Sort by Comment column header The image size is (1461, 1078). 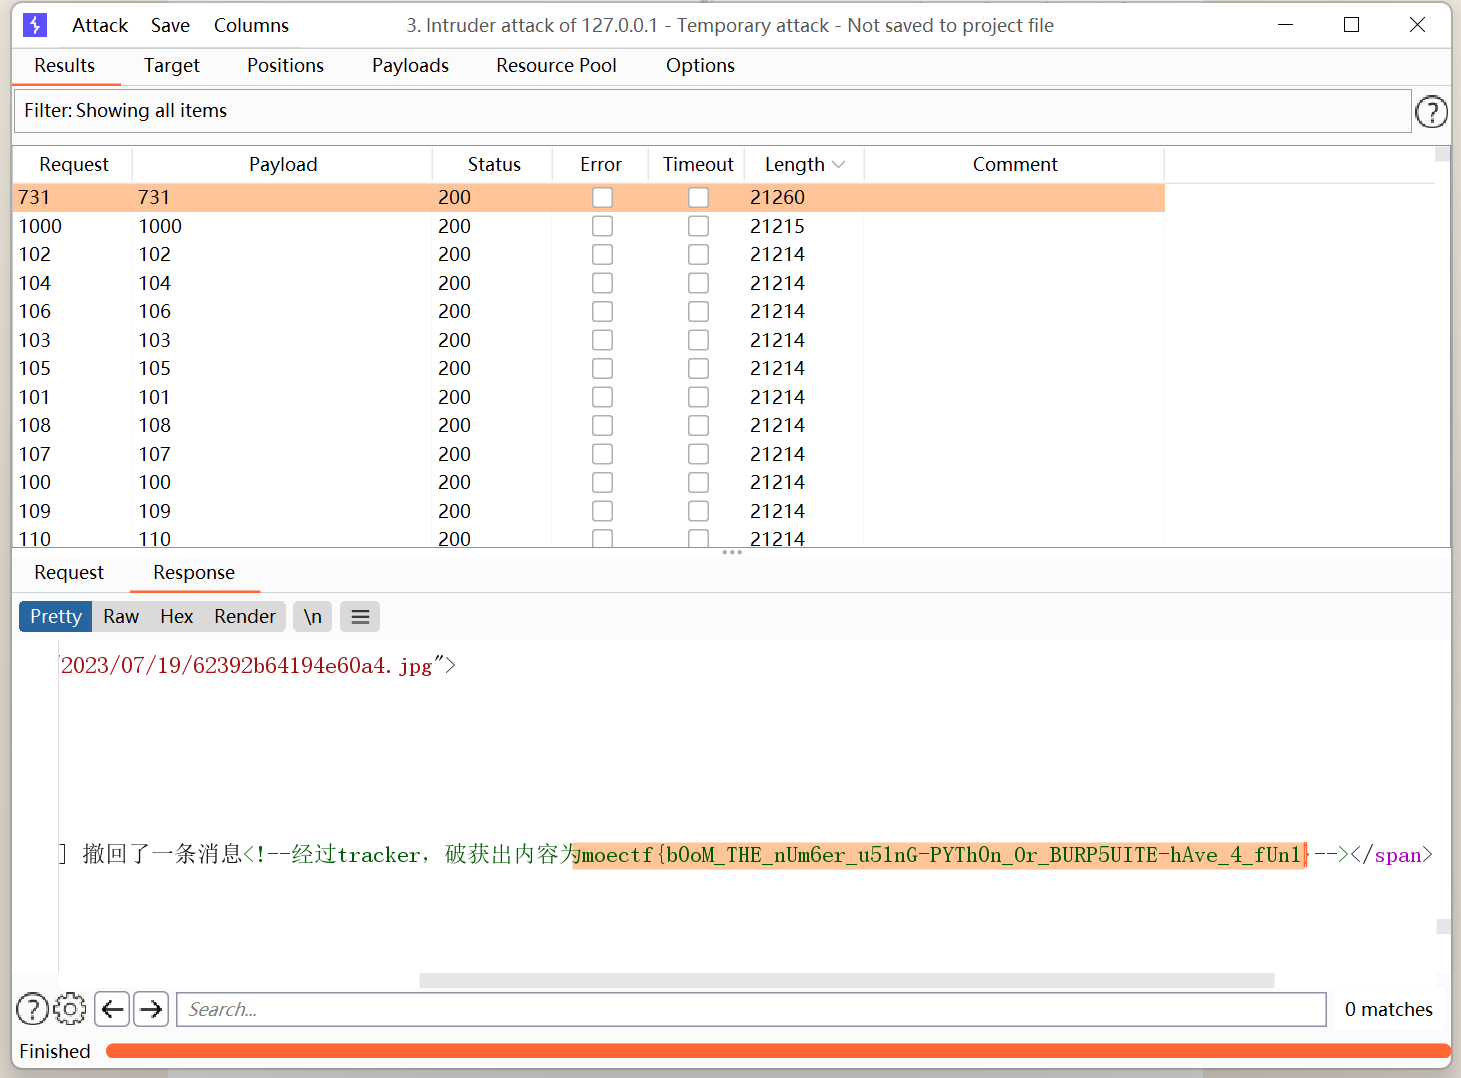(x=1015, y=165)
